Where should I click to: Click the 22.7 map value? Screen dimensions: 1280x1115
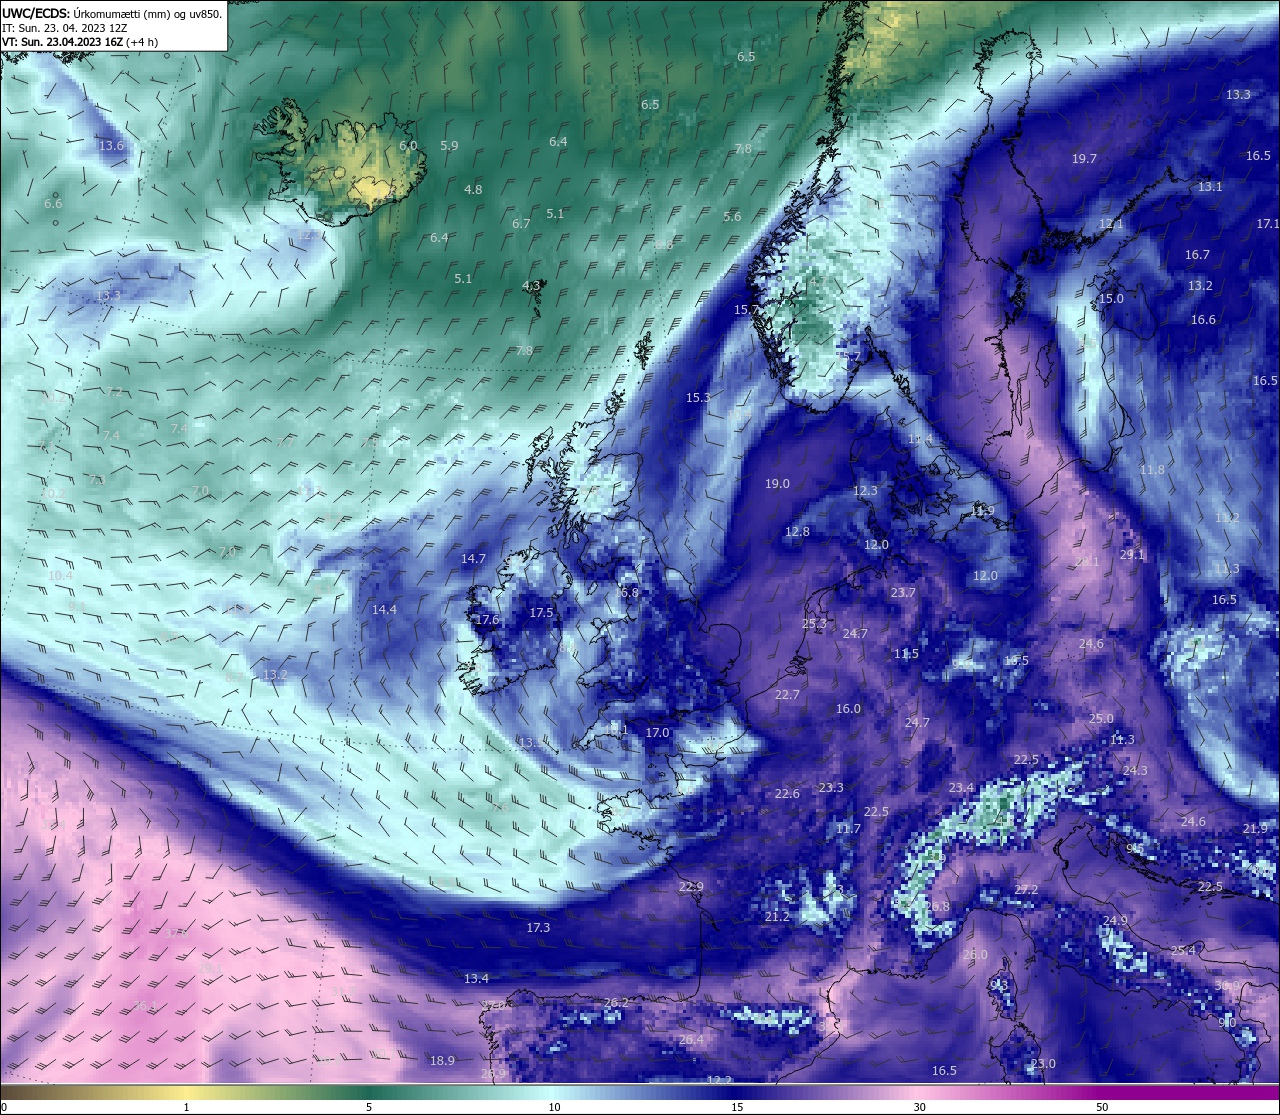point(787,695)
